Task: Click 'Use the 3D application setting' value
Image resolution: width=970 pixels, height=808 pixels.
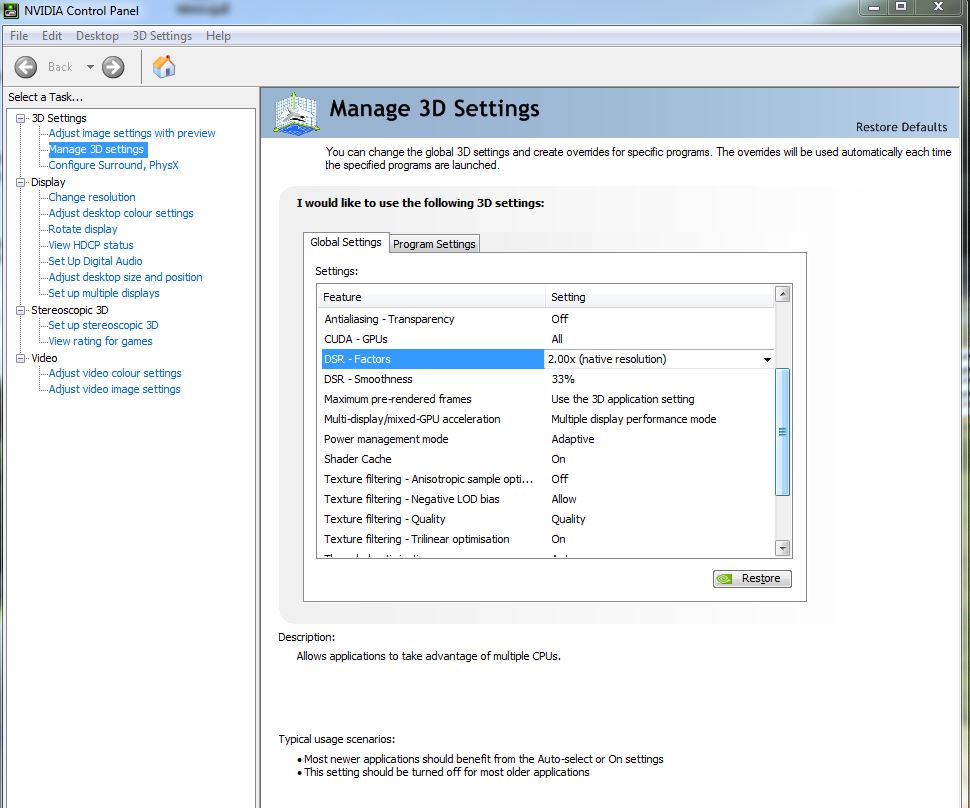Action: click(623, 399)
